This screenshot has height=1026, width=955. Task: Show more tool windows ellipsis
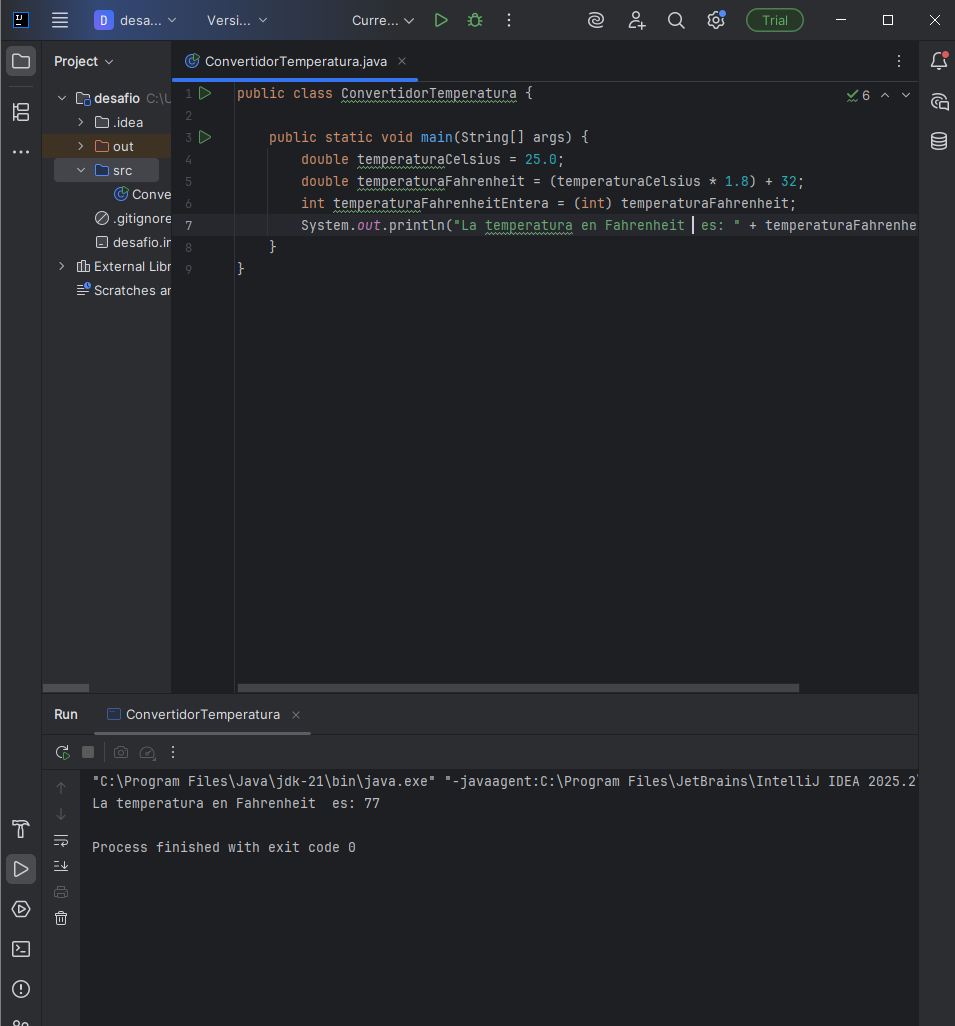[21, 152]
